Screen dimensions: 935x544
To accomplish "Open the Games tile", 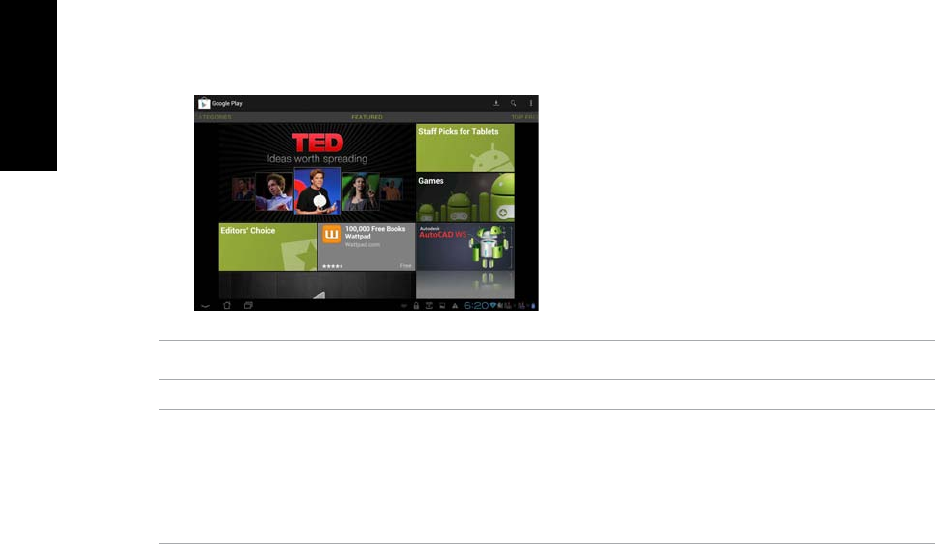I will click(465, 197).
